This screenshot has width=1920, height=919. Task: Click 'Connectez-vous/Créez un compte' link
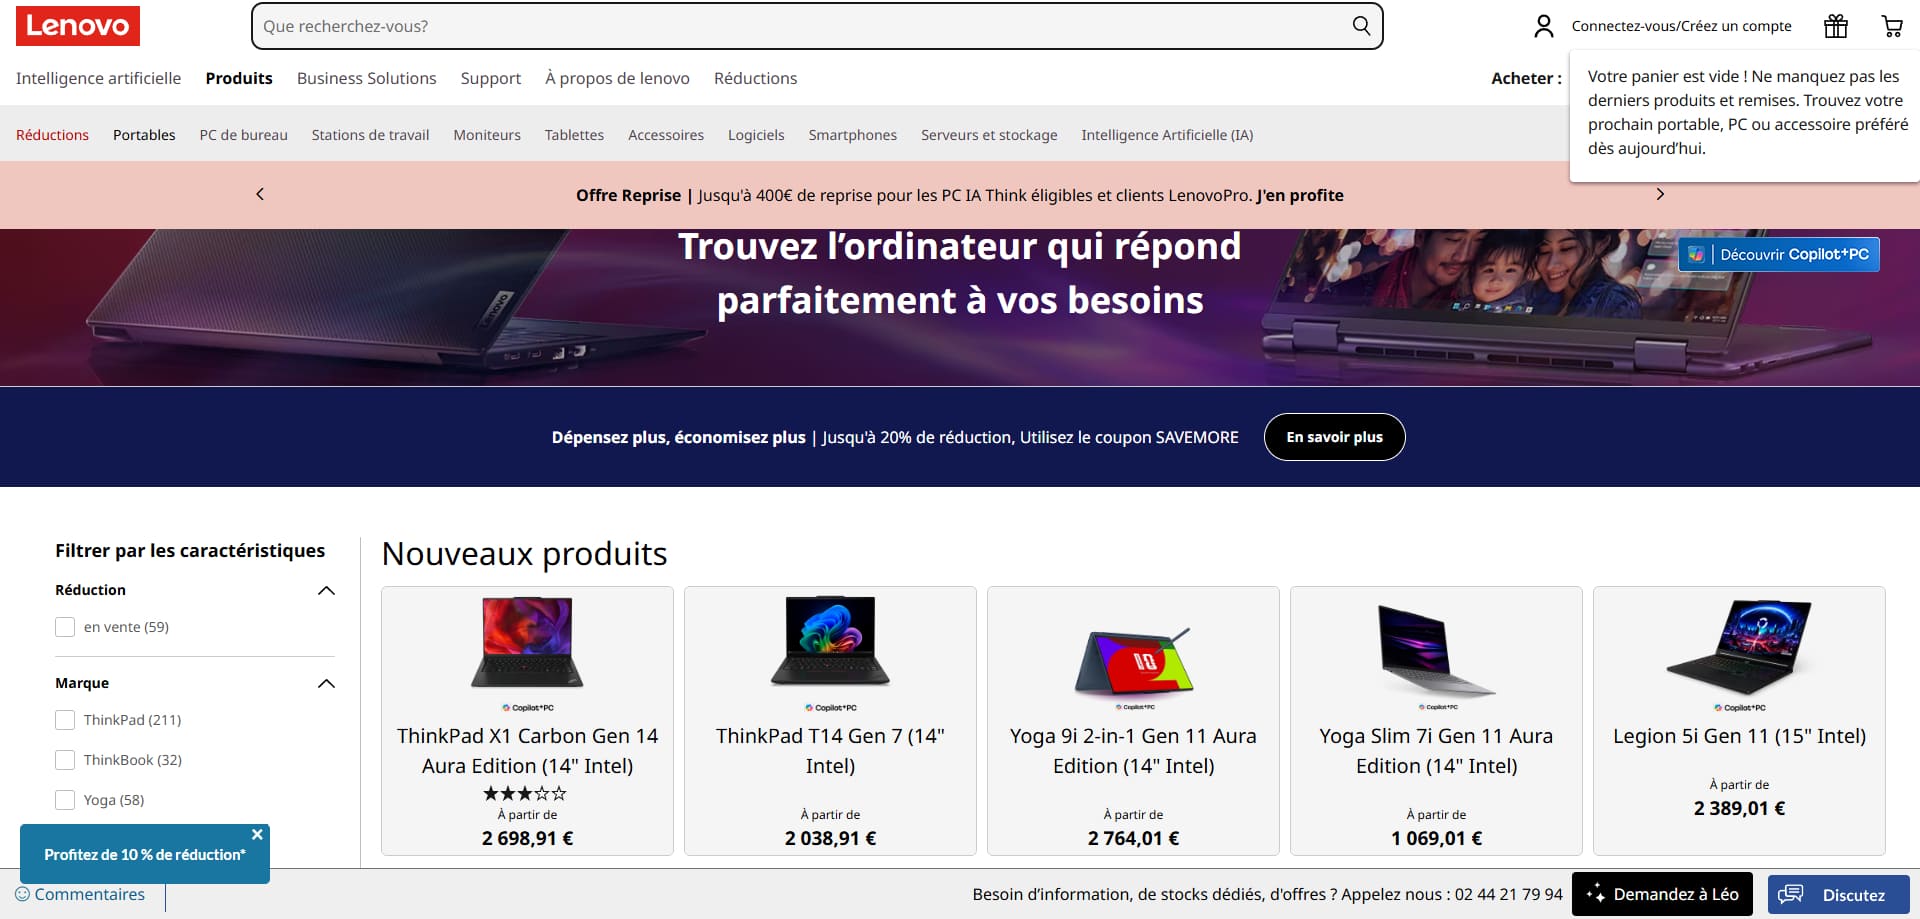click(x=1682, y=26)
